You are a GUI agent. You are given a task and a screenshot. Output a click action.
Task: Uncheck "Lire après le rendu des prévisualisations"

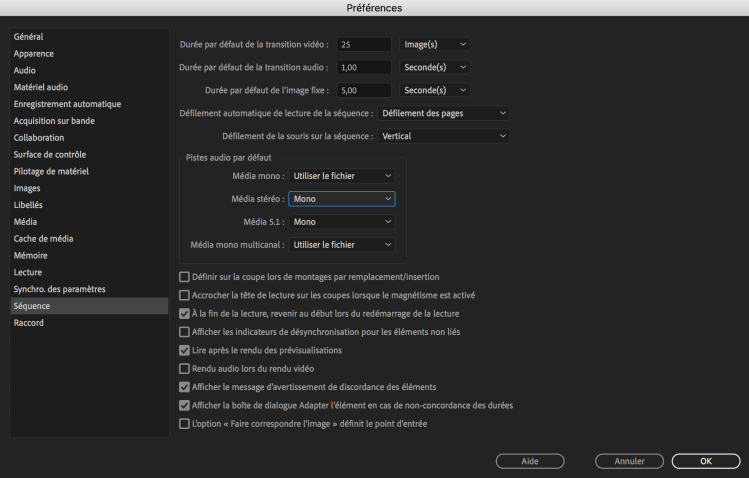pyautogui.click(x=183, y=350)
